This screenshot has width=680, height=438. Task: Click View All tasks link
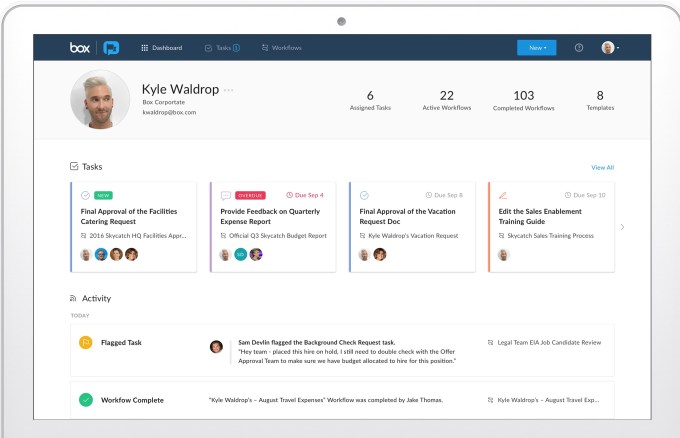tap(602, 167)
